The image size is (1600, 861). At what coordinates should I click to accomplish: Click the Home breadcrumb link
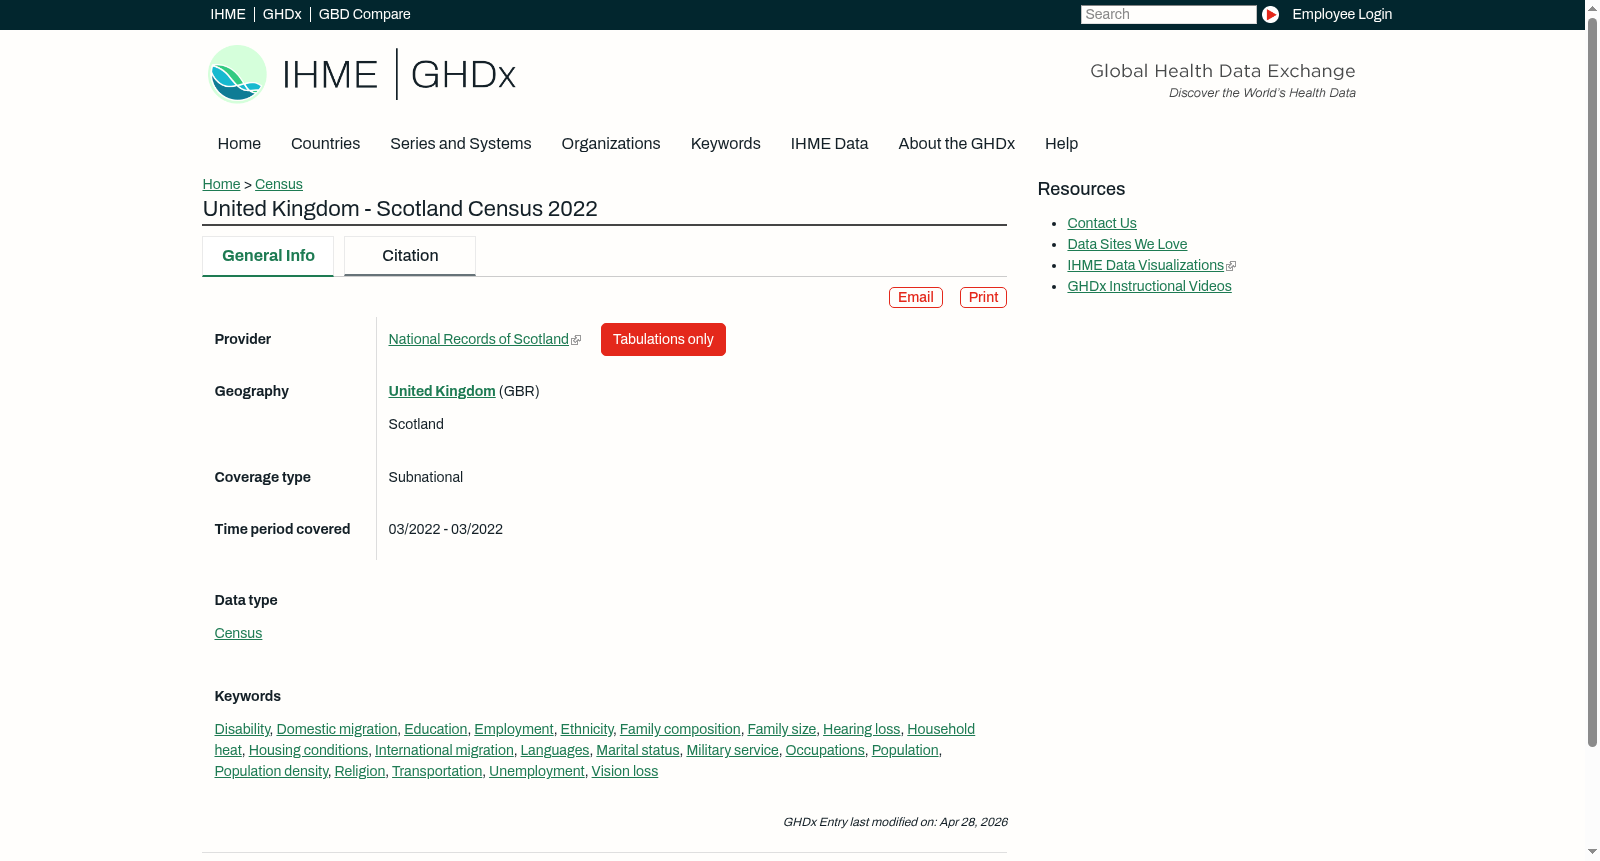click(x=221, y=184)
